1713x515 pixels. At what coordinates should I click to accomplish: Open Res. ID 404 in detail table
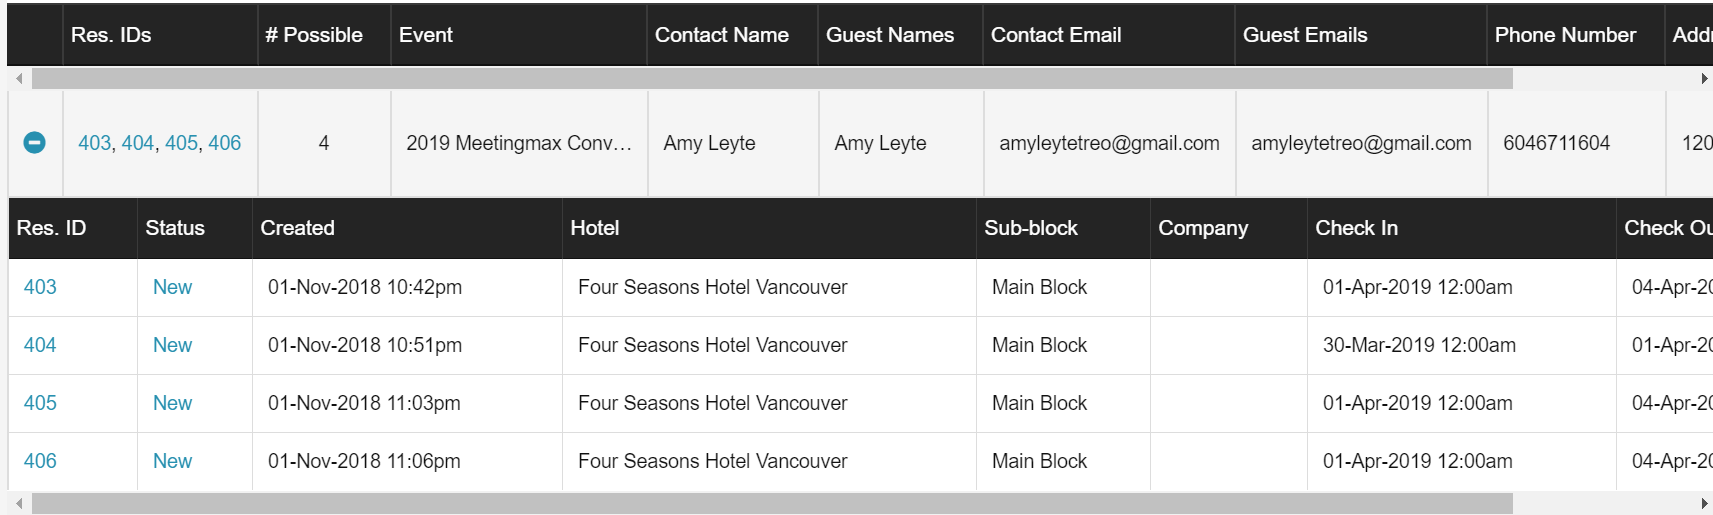(40, 345)
